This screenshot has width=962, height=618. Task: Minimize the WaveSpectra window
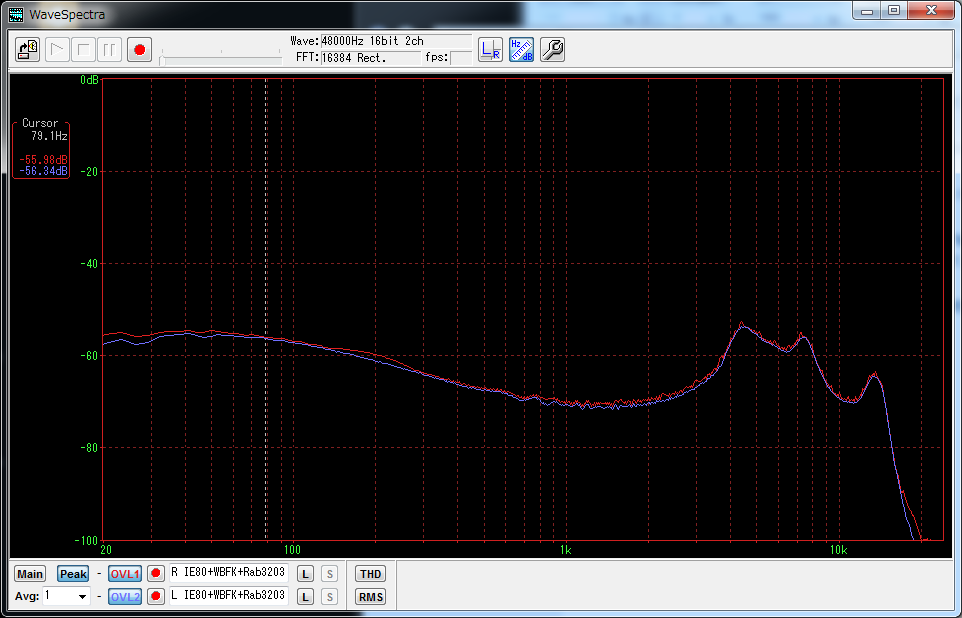pyautogui.click(x=867, y=10)
